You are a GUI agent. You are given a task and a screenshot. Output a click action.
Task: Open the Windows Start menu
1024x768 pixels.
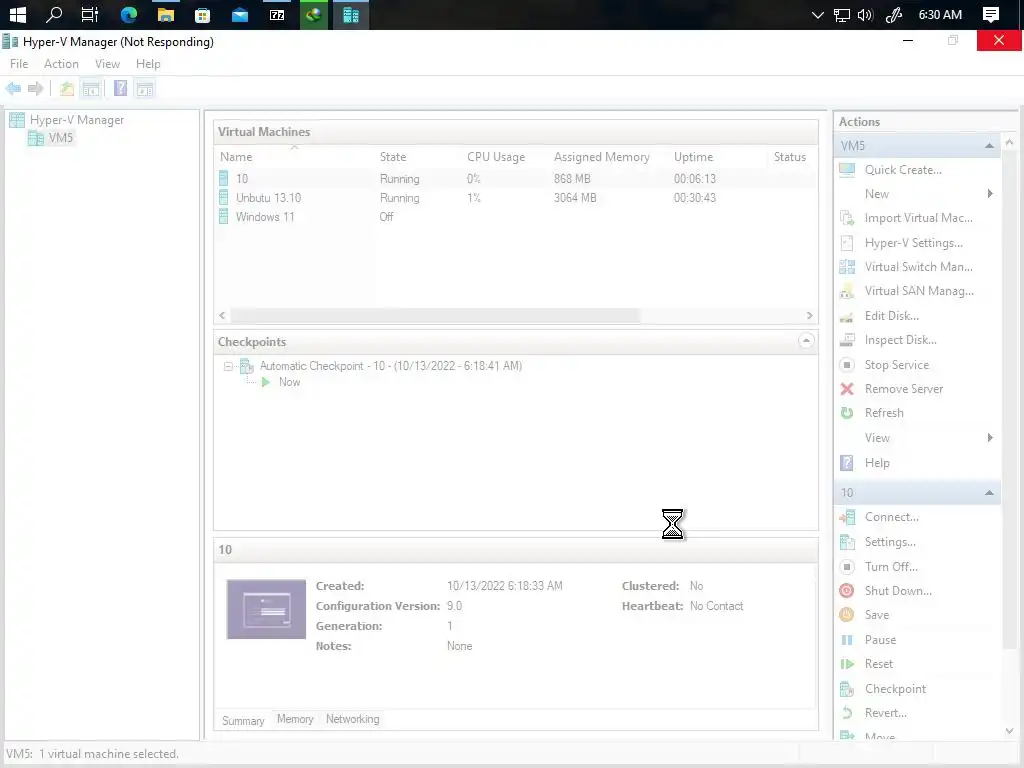click(18, 14)
